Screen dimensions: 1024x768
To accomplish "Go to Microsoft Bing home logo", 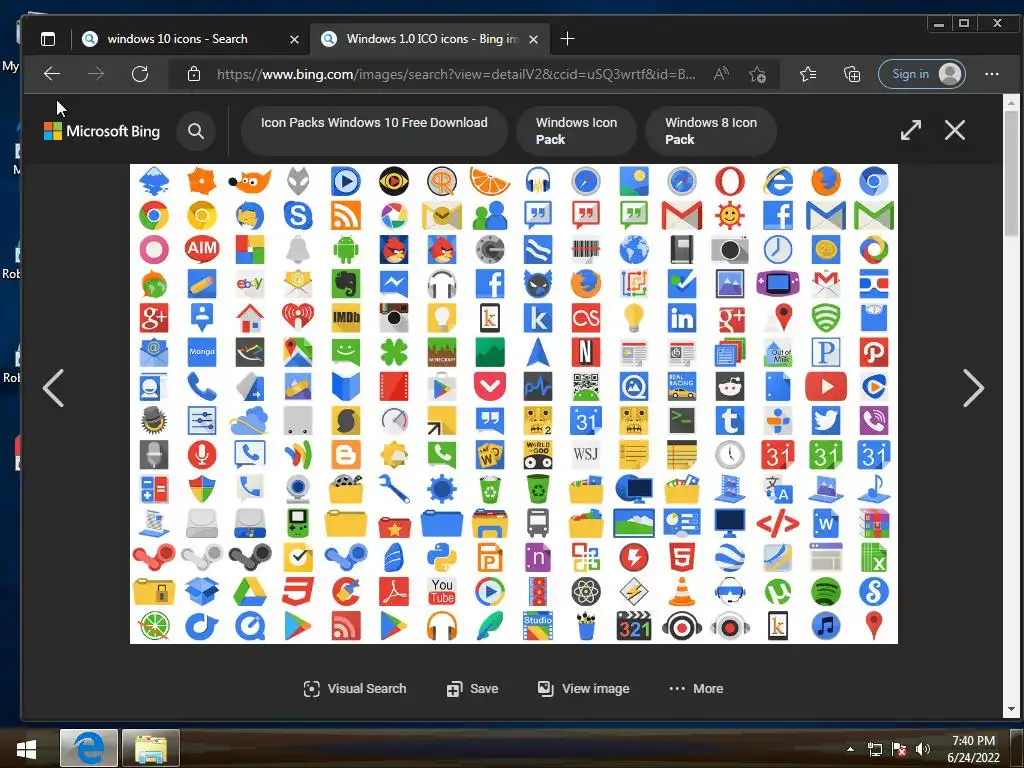I will click(102, 131).
